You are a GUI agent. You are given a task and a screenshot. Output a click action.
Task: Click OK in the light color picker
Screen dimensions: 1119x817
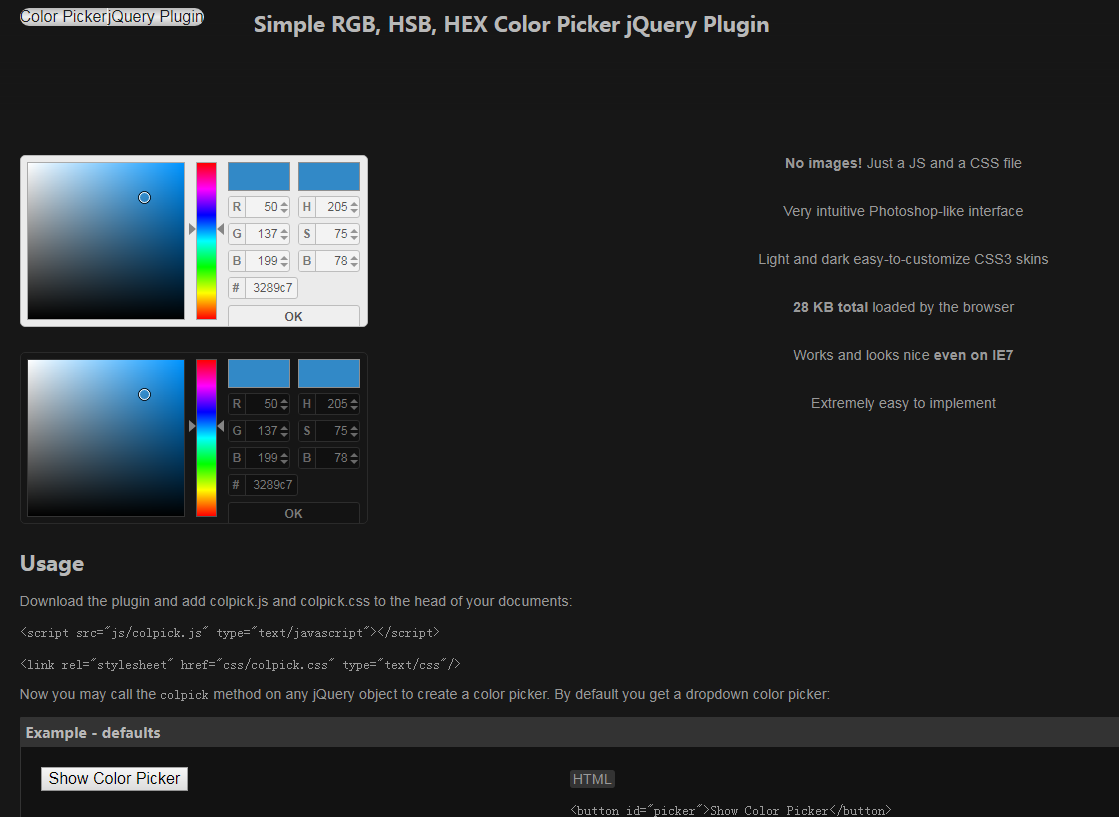tap(293, 316)
